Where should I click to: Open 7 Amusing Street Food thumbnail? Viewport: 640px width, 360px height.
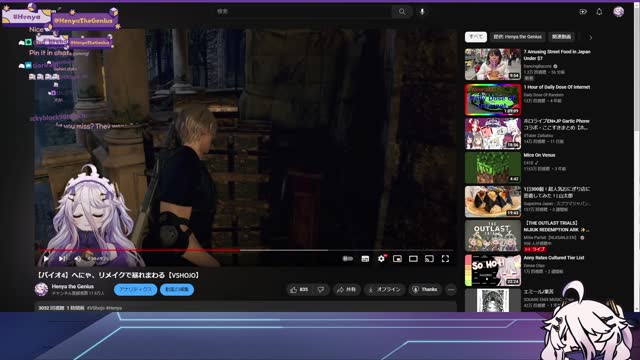click(493, 64)
